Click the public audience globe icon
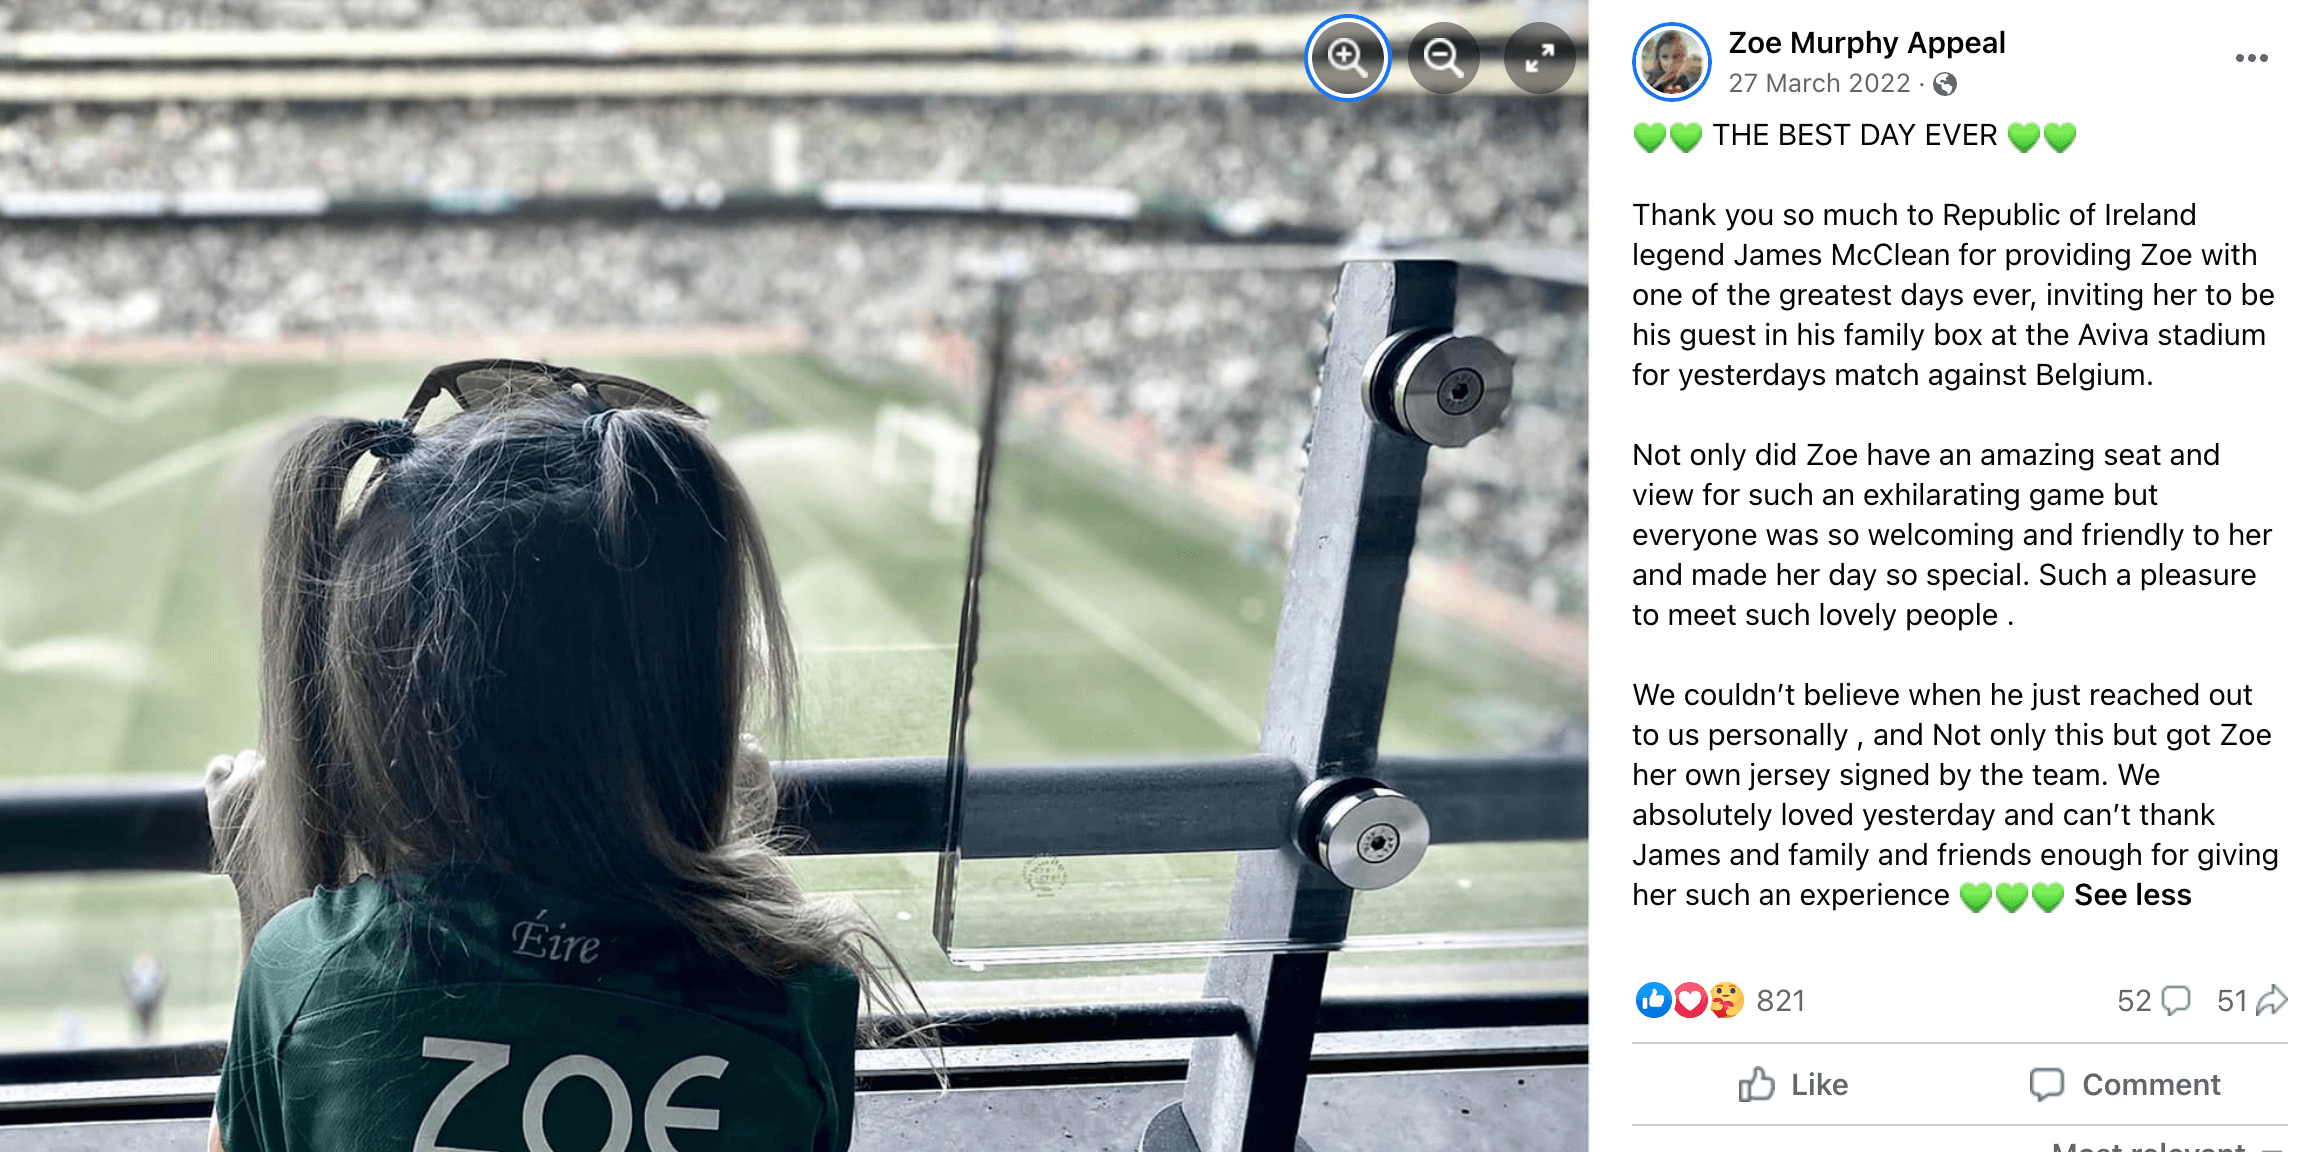Screen dimensions: 2304x1152 tap(1945, 84)
